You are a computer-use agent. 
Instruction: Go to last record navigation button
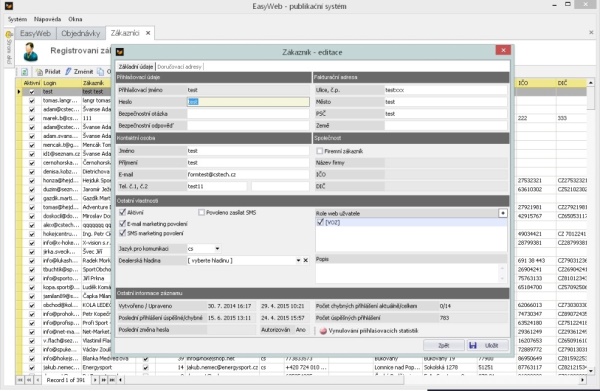[x=112, y=380]
